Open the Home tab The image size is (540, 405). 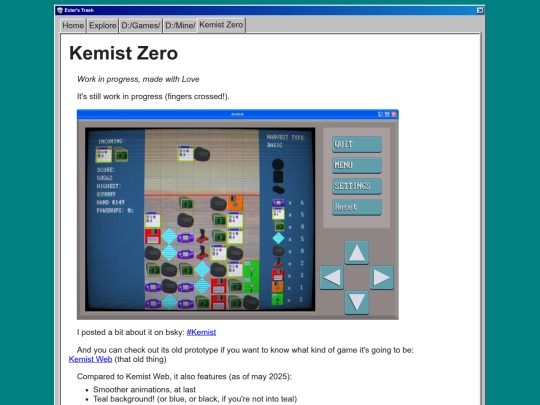[x=73, y=26]
